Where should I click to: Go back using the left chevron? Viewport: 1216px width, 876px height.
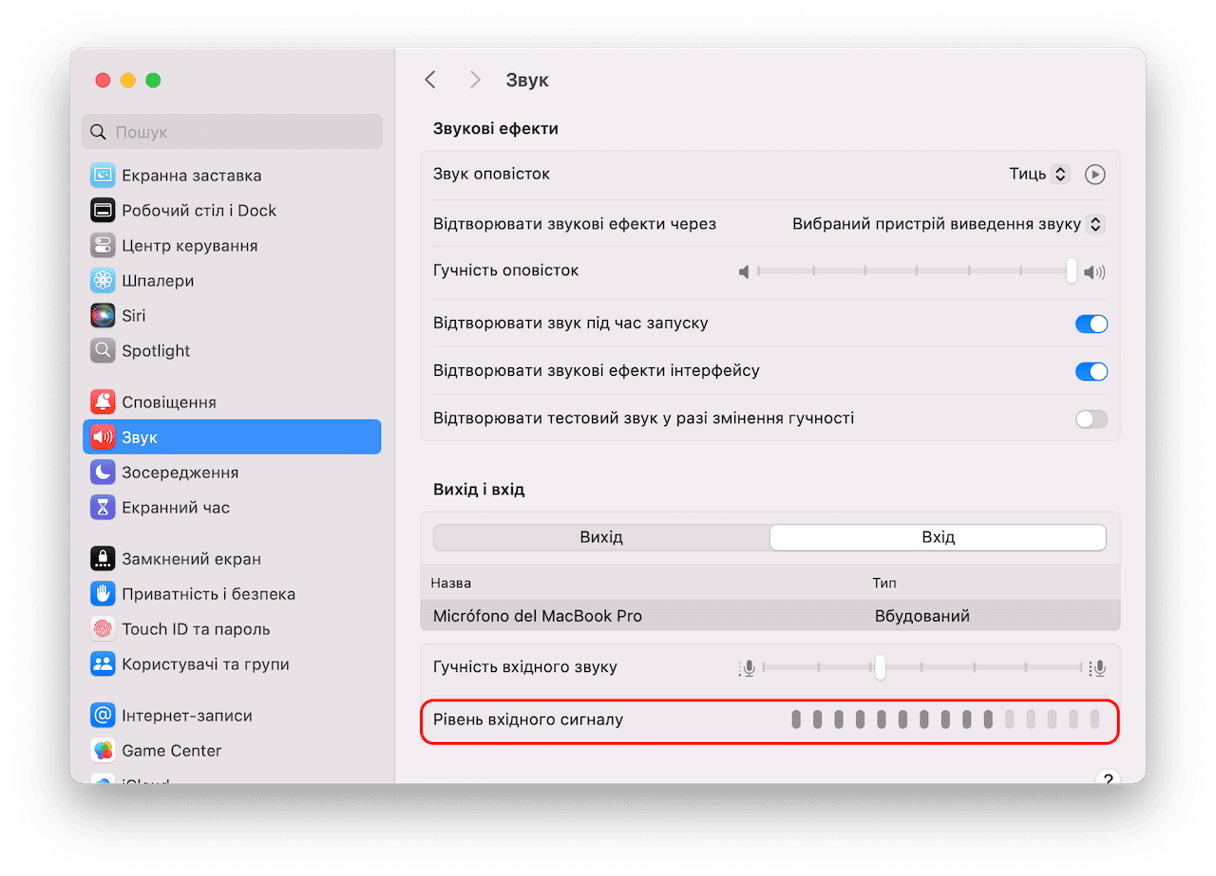[431, 80]
